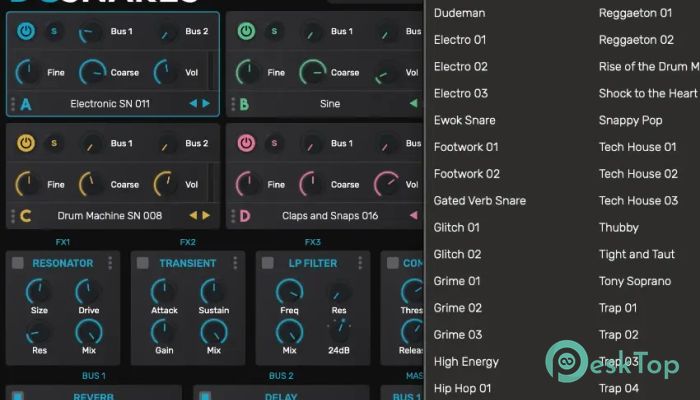Turn off layer B power button

click(x=246, y=32)
